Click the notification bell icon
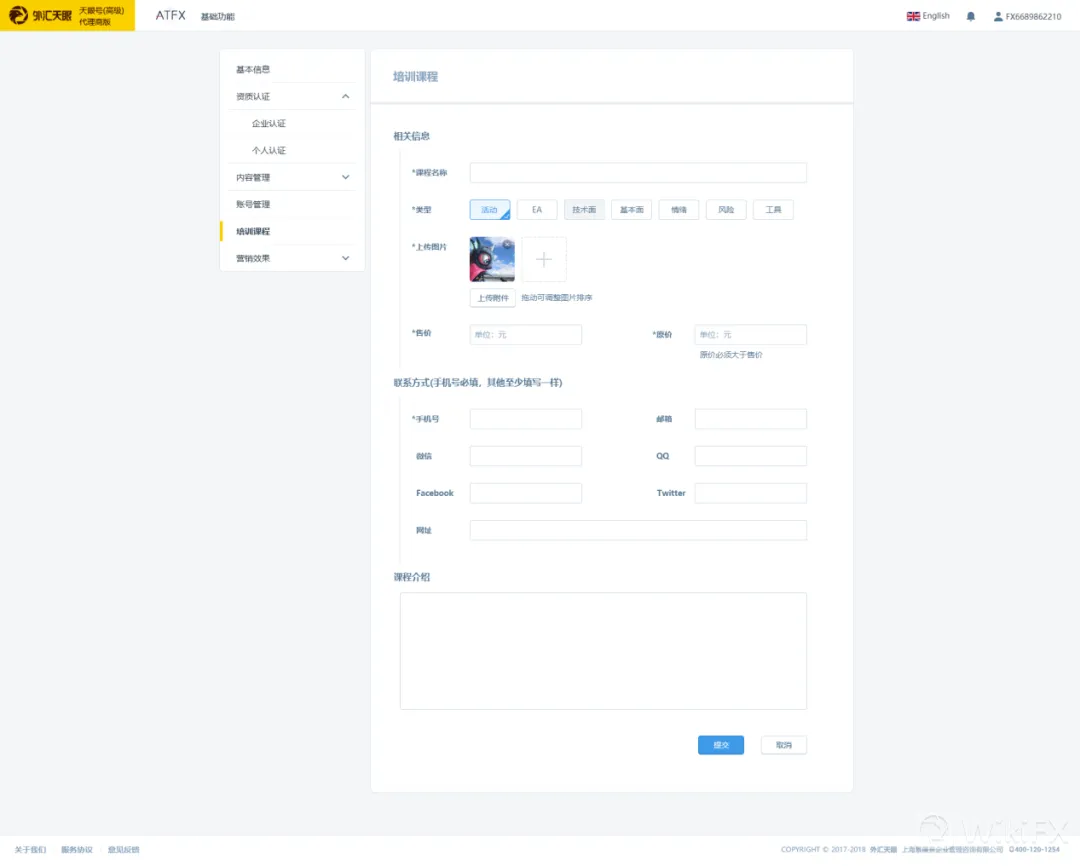The width and height of the screenshot is (1080, 866). (970, 17)
